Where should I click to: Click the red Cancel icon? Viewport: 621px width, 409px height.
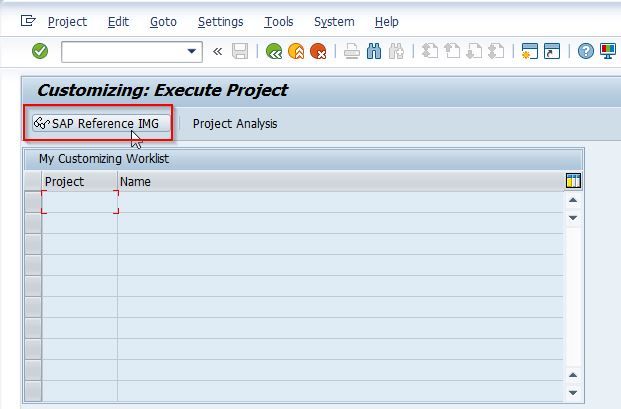[318, 51]
